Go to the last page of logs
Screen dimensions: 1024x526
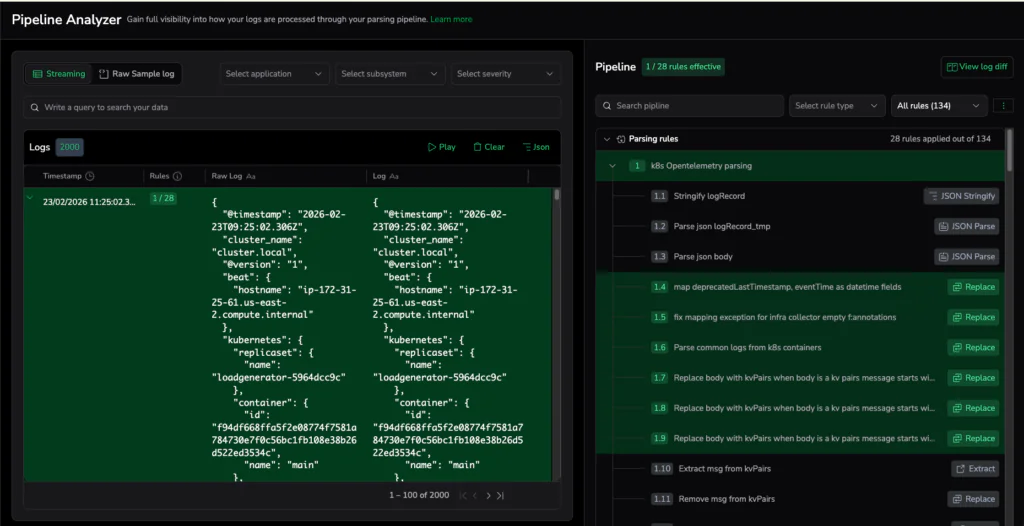click(500, 495)
